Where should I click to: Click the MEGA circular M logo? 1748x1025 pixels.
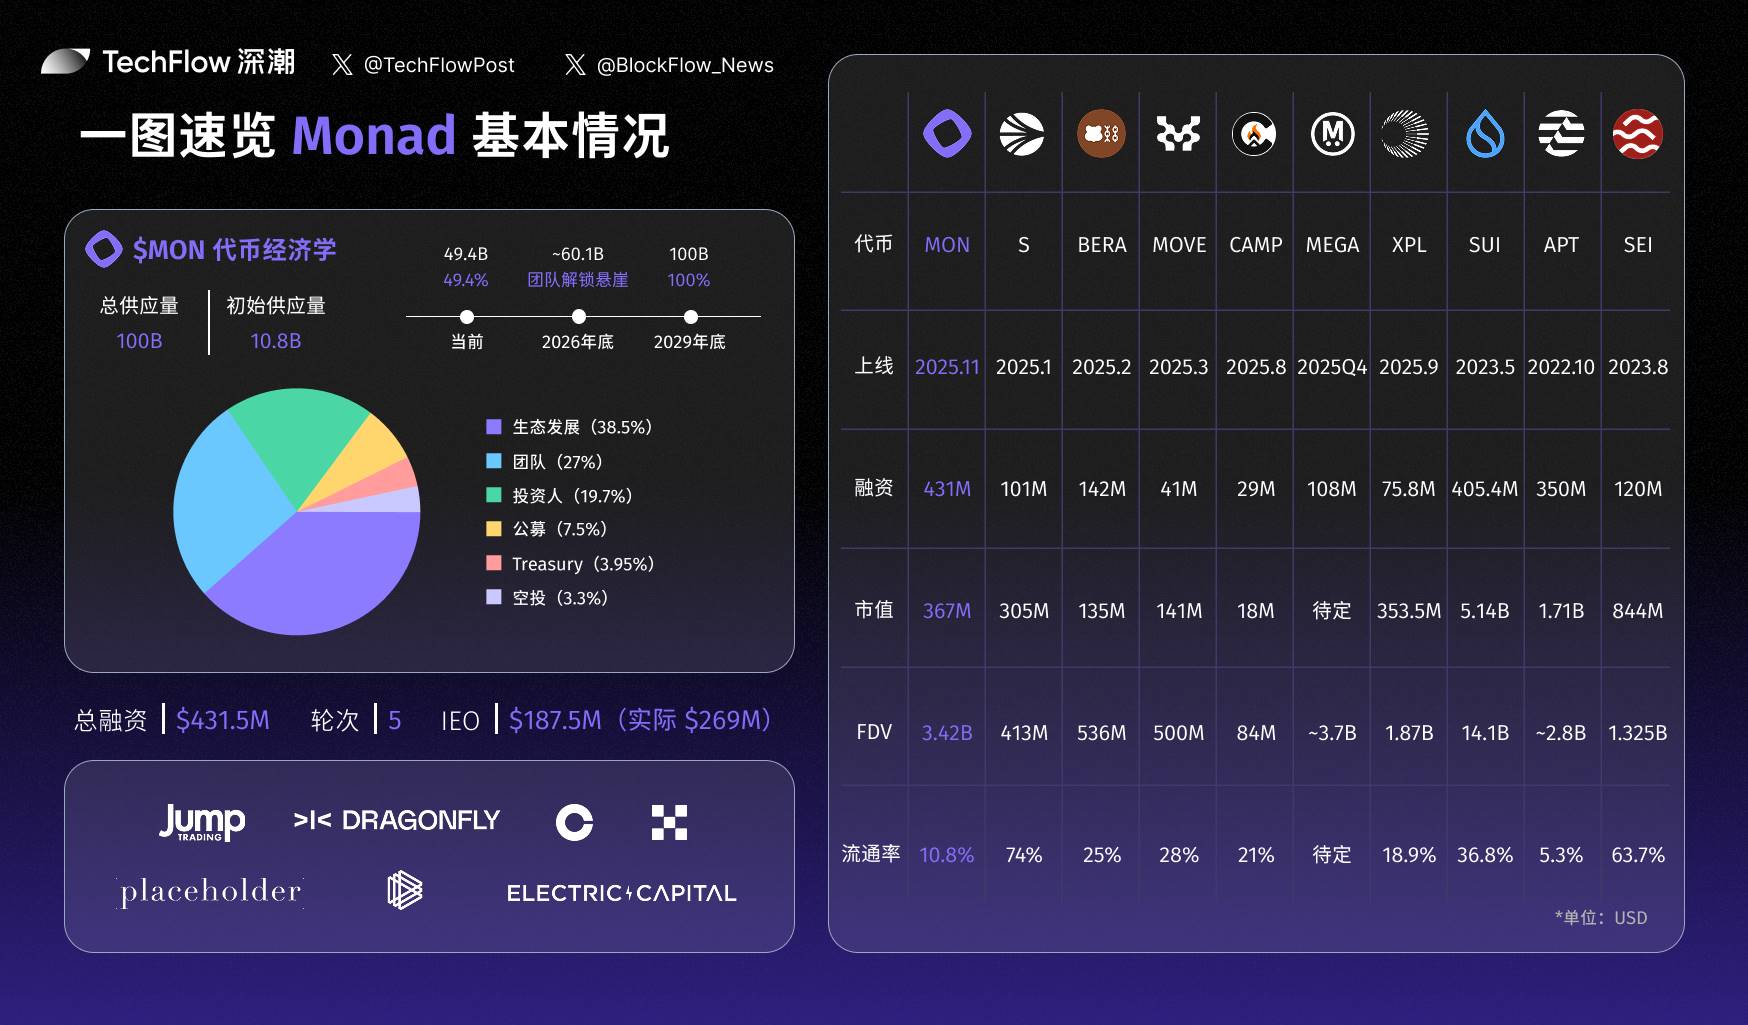tap(1331, 134)
